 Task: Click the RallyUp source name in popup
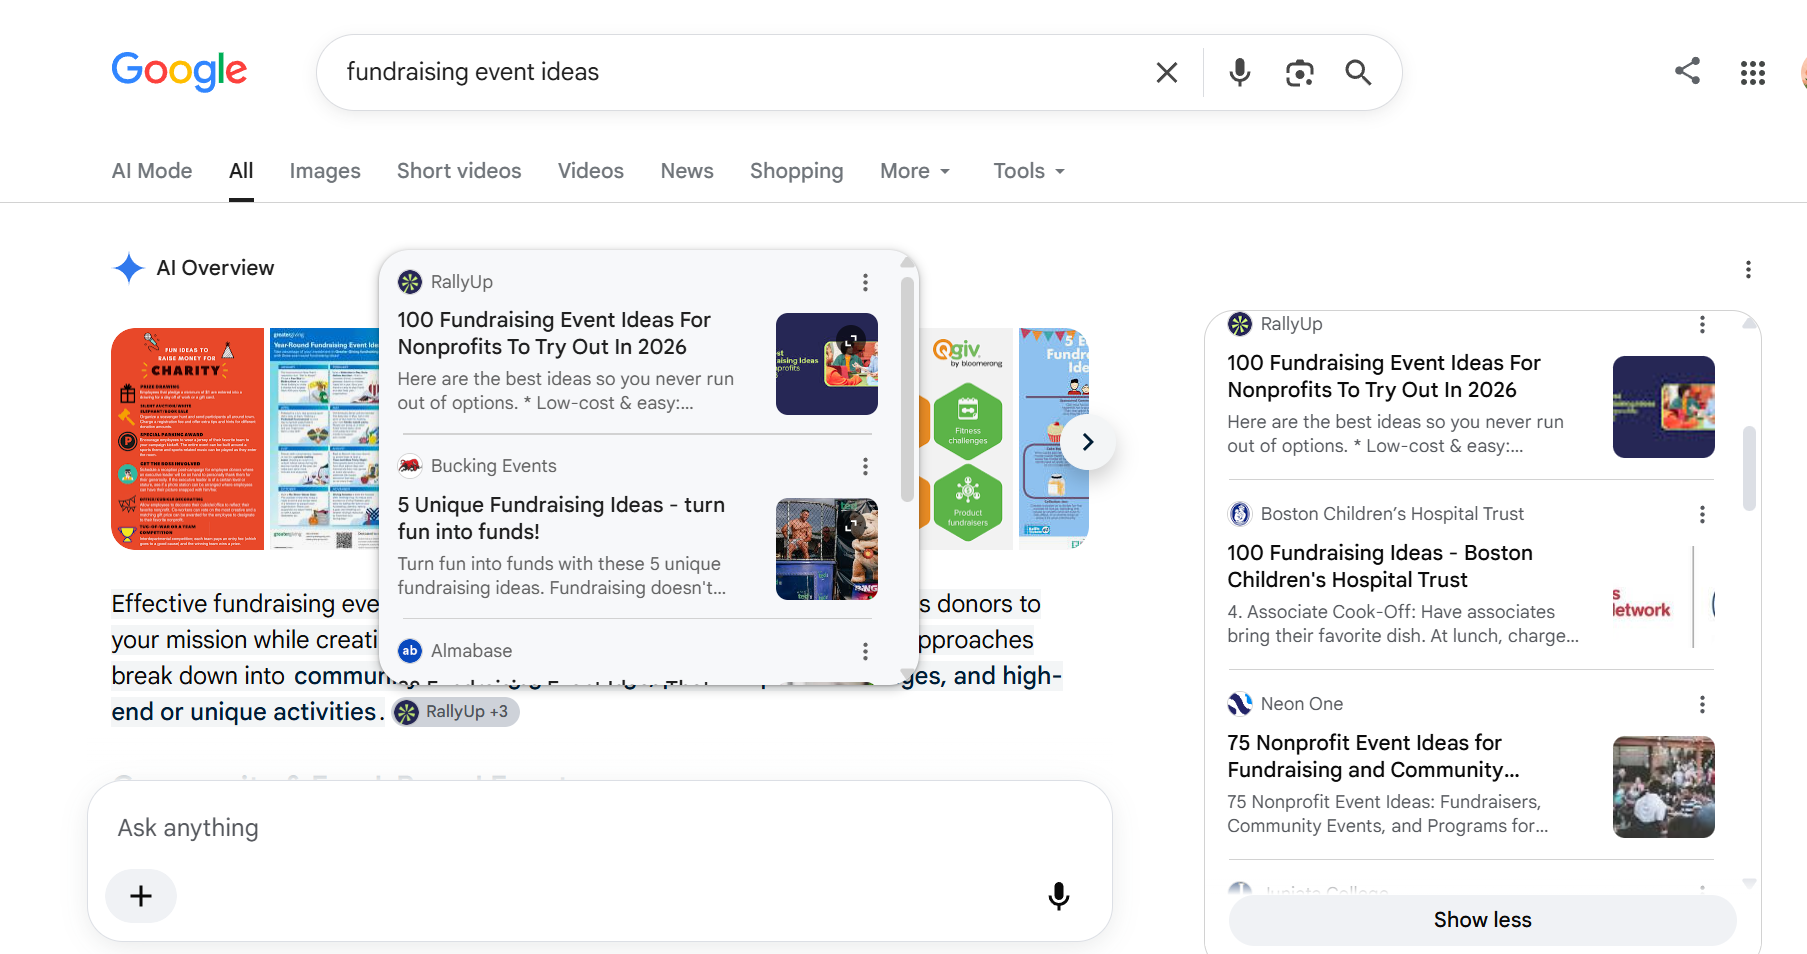(462, 282)
